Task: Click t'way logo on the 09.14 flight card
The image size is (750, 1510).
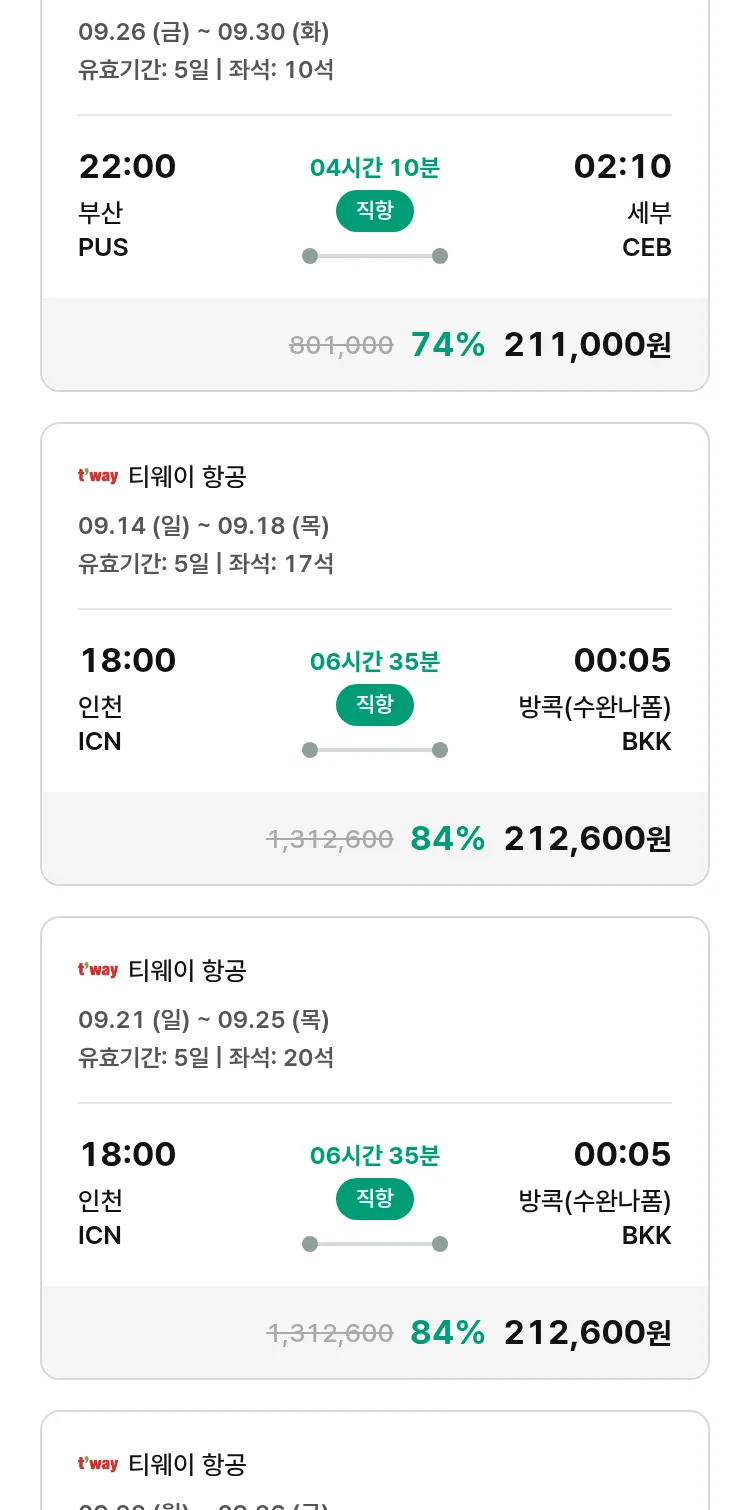Action: 98,476
